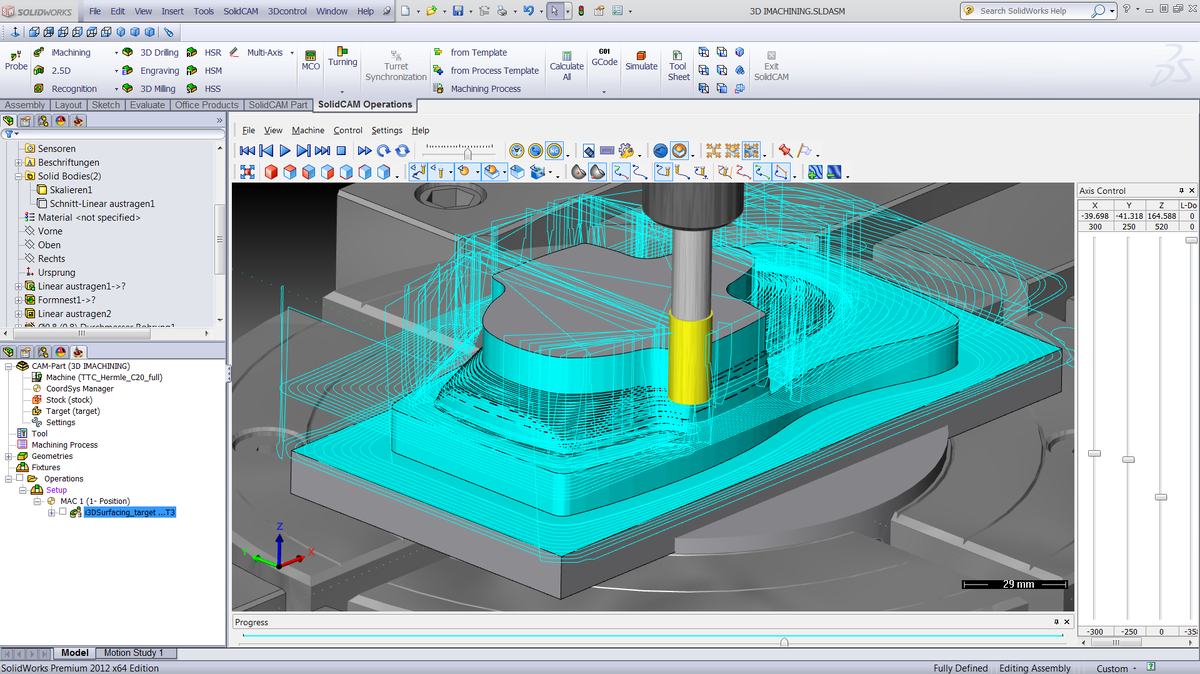Click the Play simulation button
The image size is (1200, 674).
[285, 150]
